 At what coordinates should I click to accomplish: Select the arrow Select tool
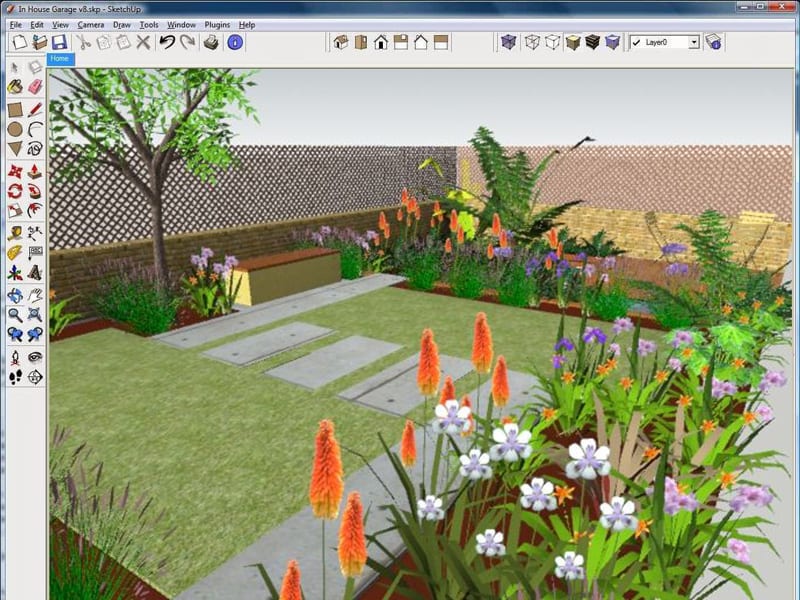click(x=15, y=67)
